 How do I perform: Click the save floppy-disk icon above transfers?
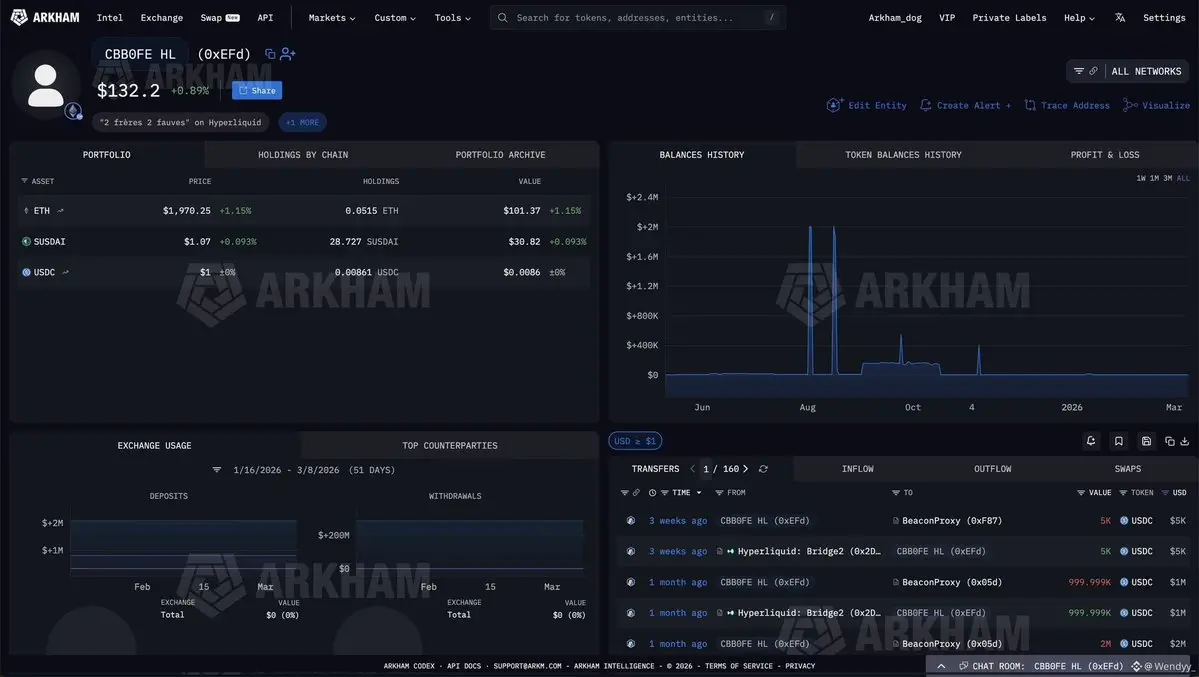[x=1146, y=441]
